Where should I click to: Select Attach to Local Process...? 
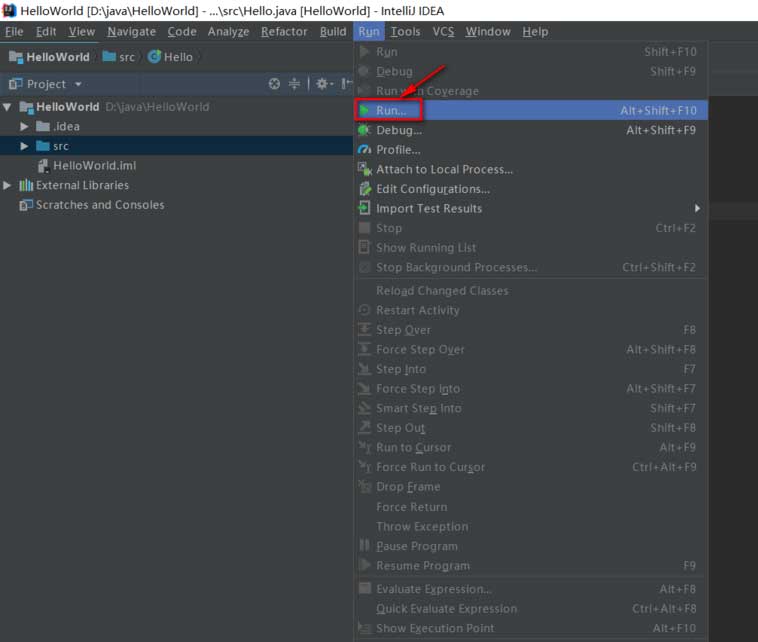pos(531,169)
